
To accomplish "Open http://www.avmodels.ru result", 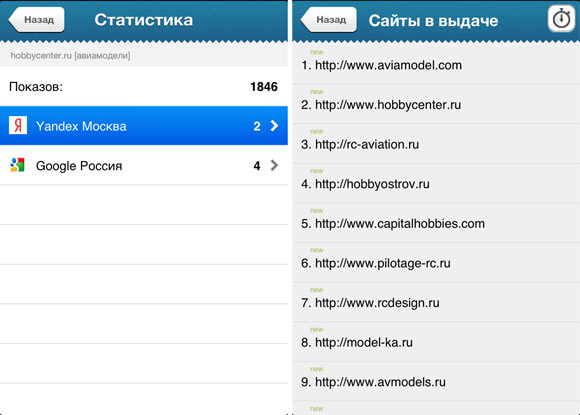I will point(436,381).
